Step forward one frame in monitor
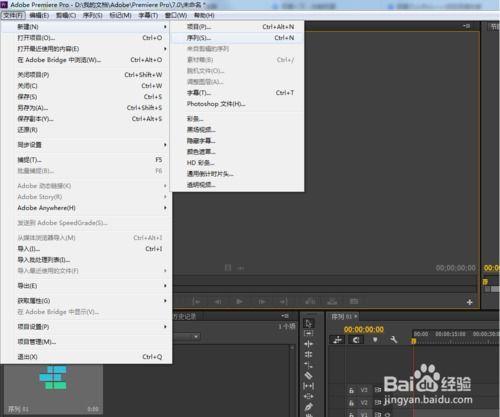Image resolution: width=500 pixels, height=417 pixels. (262, 302)
